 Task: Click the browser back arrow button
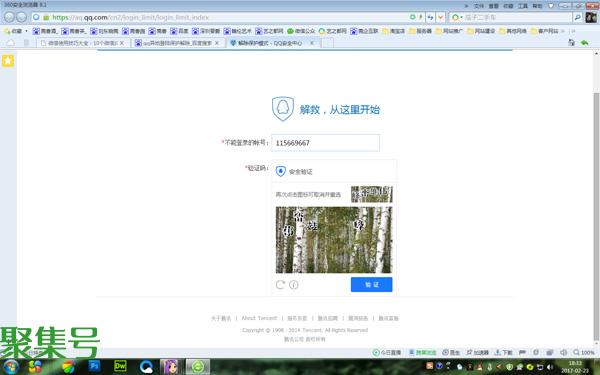tap(10, 17)
